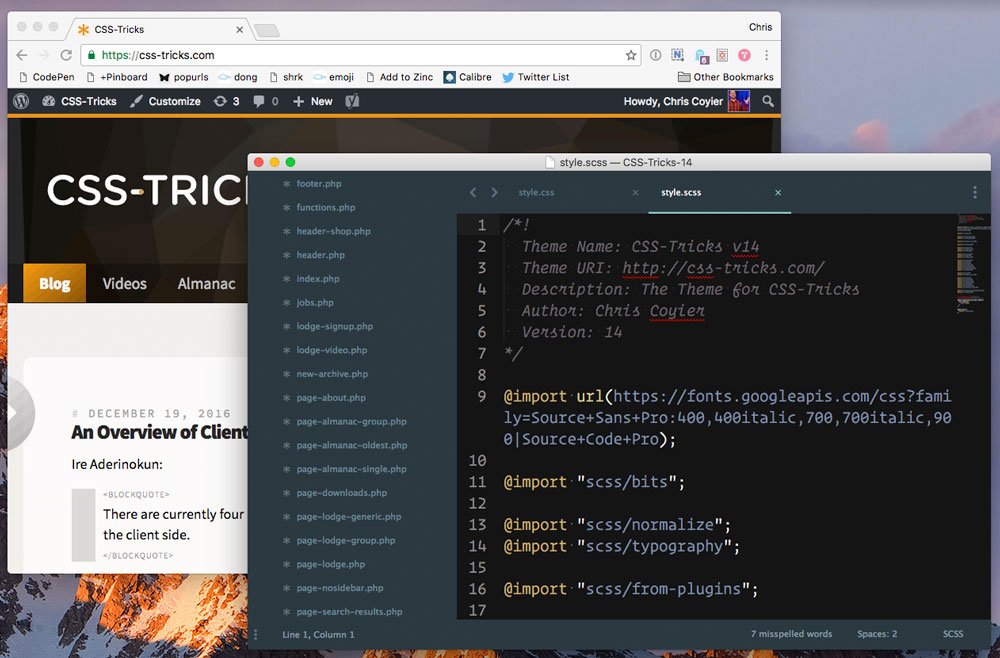Change indentation via Spaces: 2
The height and width of the screenshot is (658, 1000).
tap(877, 634)
